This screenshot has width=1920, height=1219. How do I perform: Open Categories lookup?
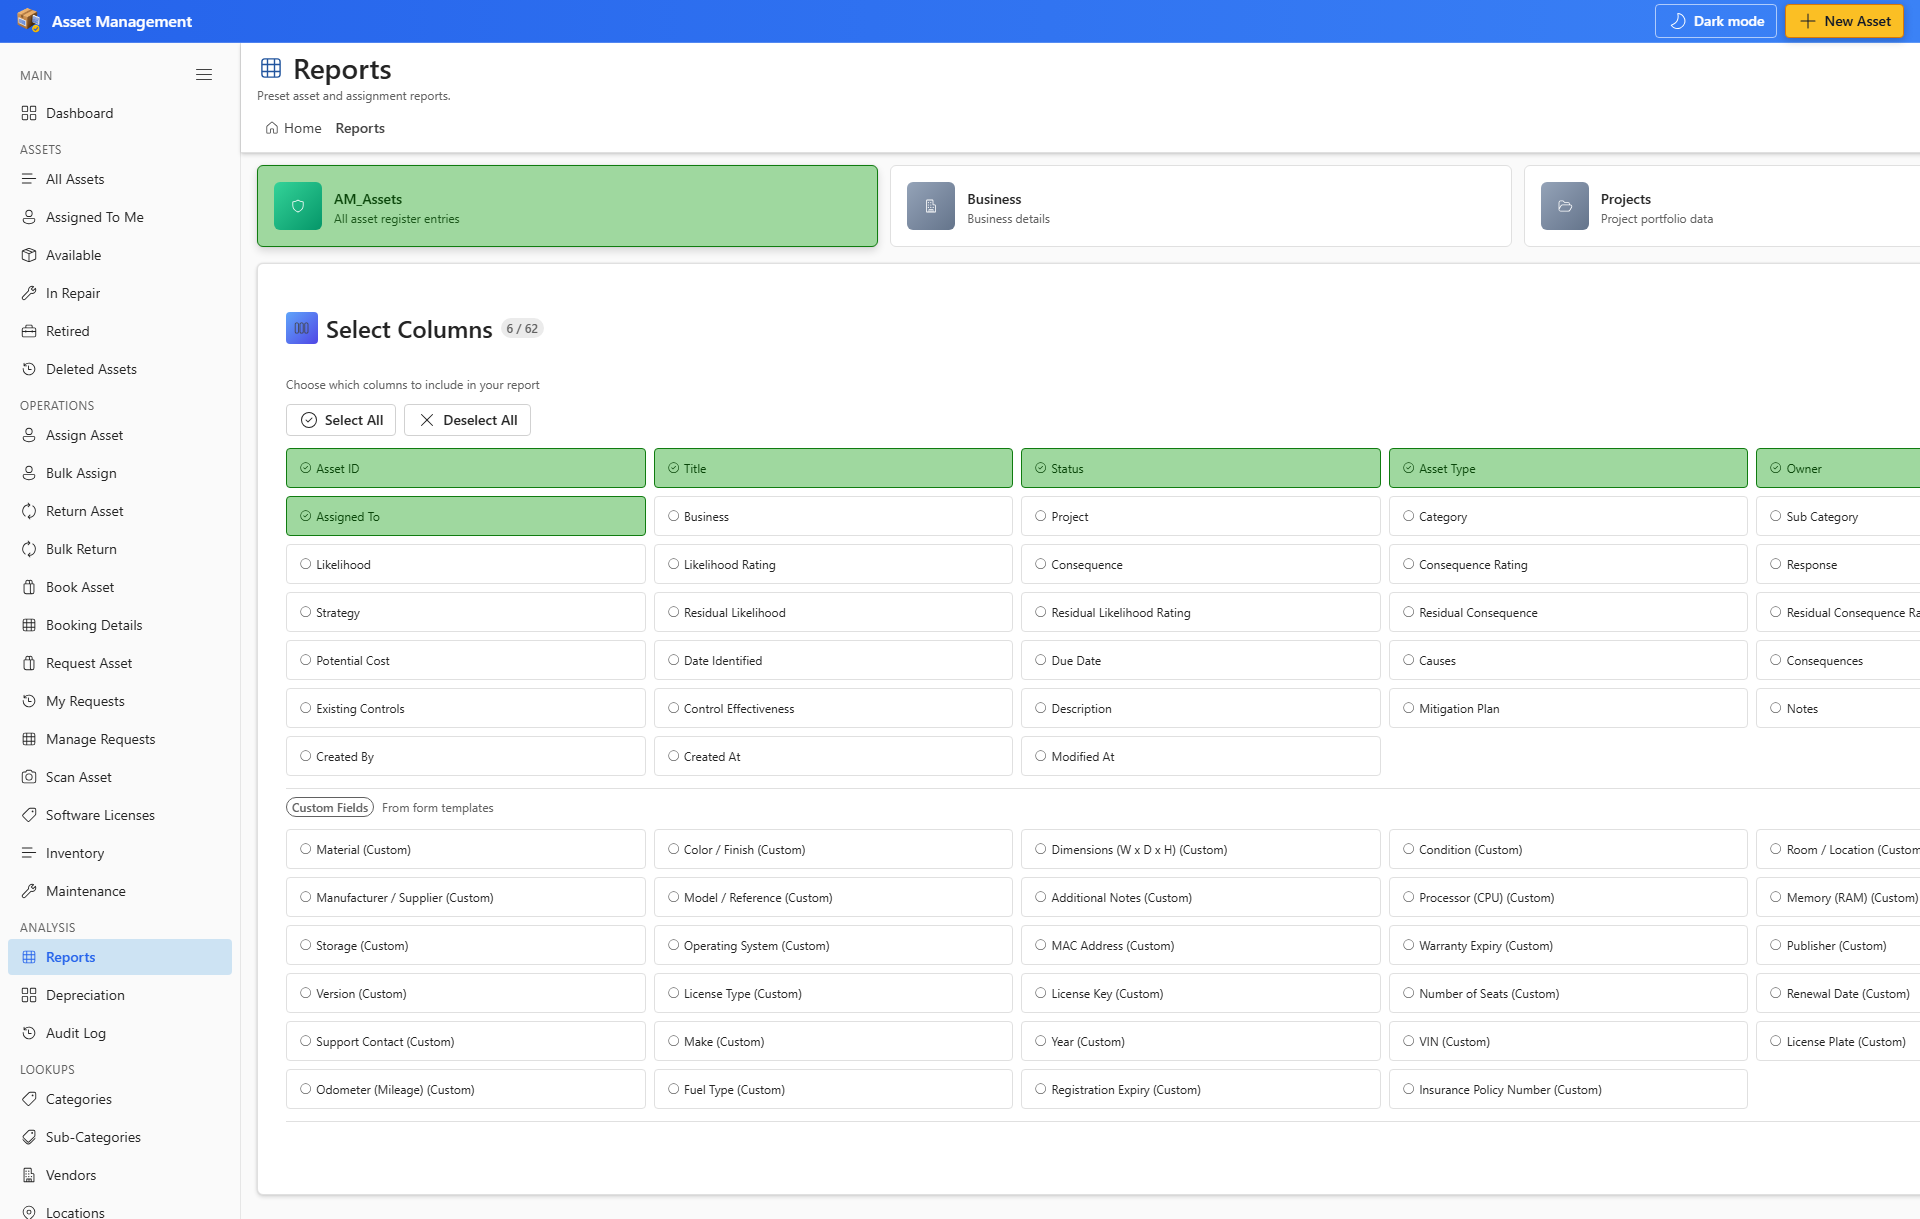[x=120, y=1099]
